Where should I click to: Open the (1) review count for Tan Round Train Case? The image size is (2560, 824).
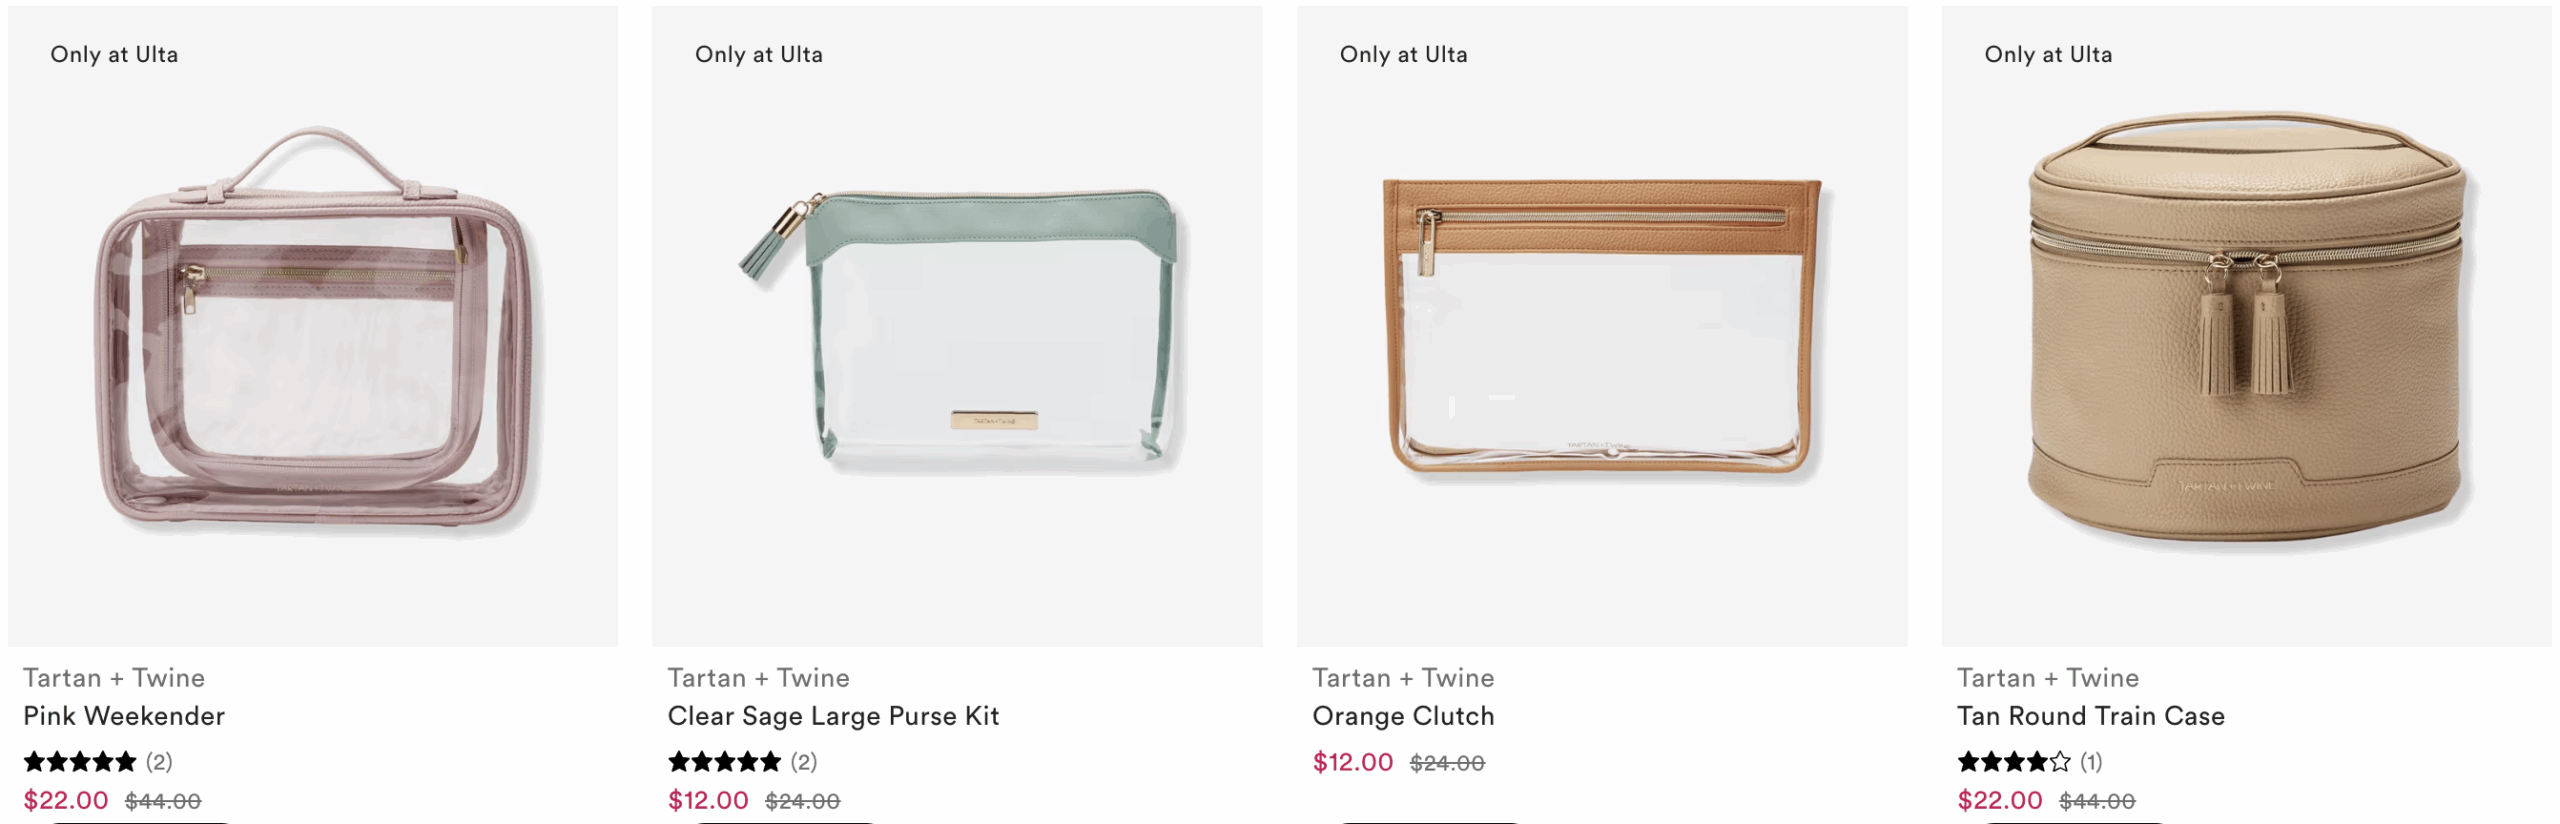2091,762
